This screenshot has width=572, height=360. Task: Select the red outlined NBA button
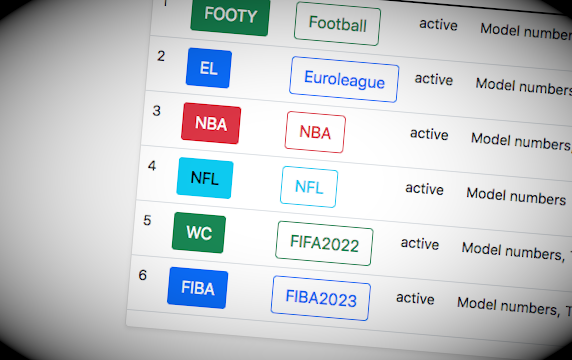(x=315, y=132)
